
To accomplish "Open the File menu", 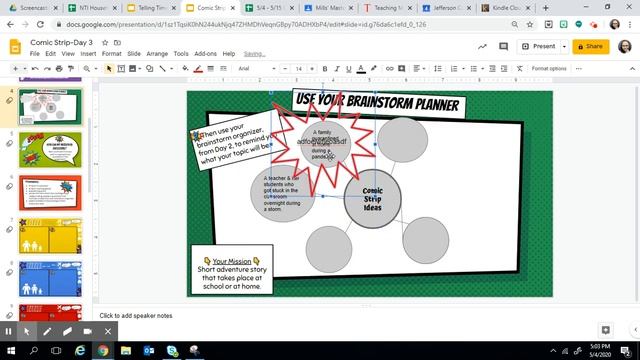I will point(35,53).
